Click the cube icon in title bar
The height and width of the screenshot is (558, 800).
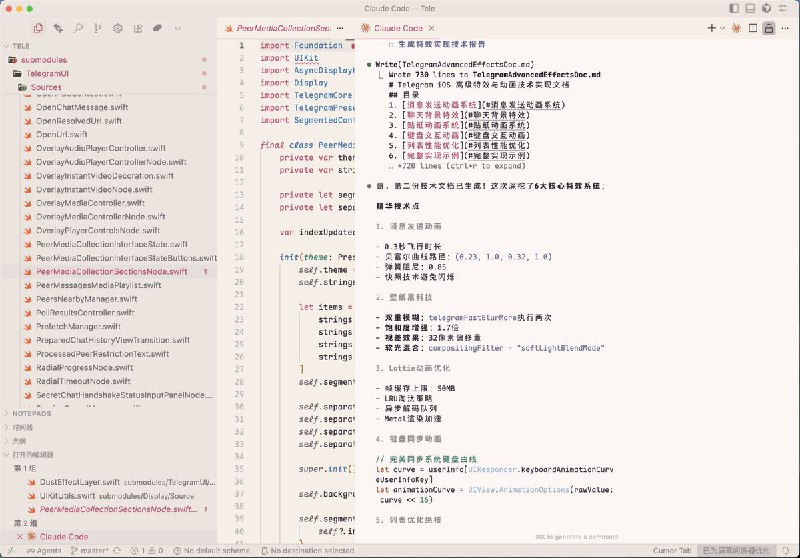[766, 8]
